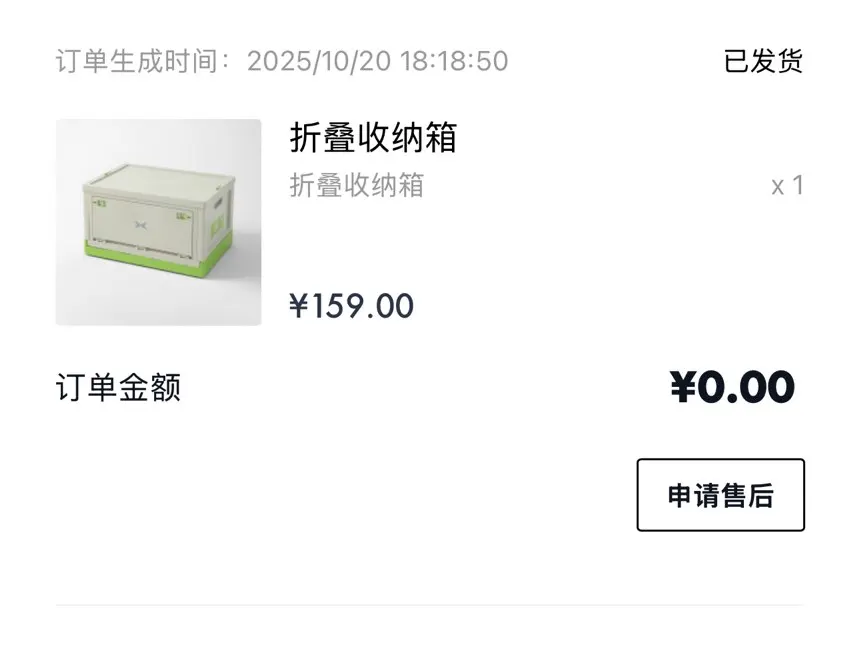Click the gray 折叠收纳箱 subtitle text
The height and width of the screenshot is (646, 860).
[x=357, y=185]
